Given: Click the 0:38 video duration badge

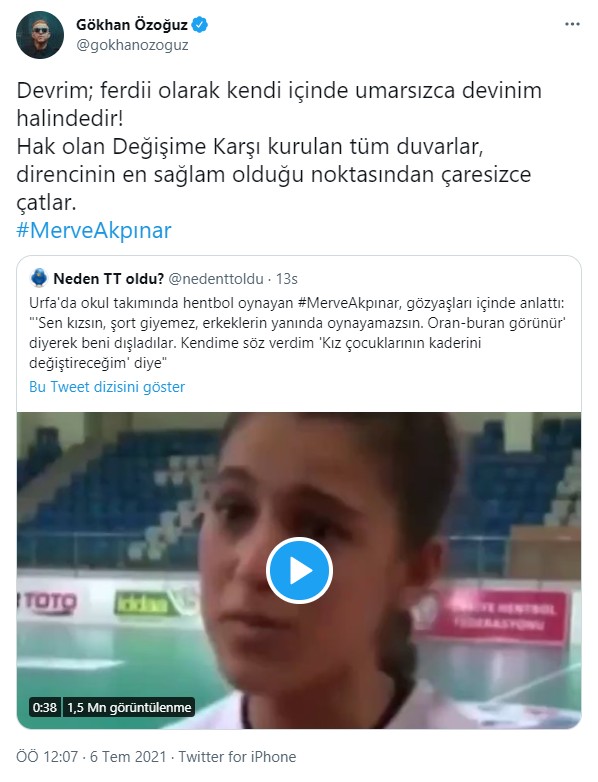Looking at the screenshot, I should point(45,707).
